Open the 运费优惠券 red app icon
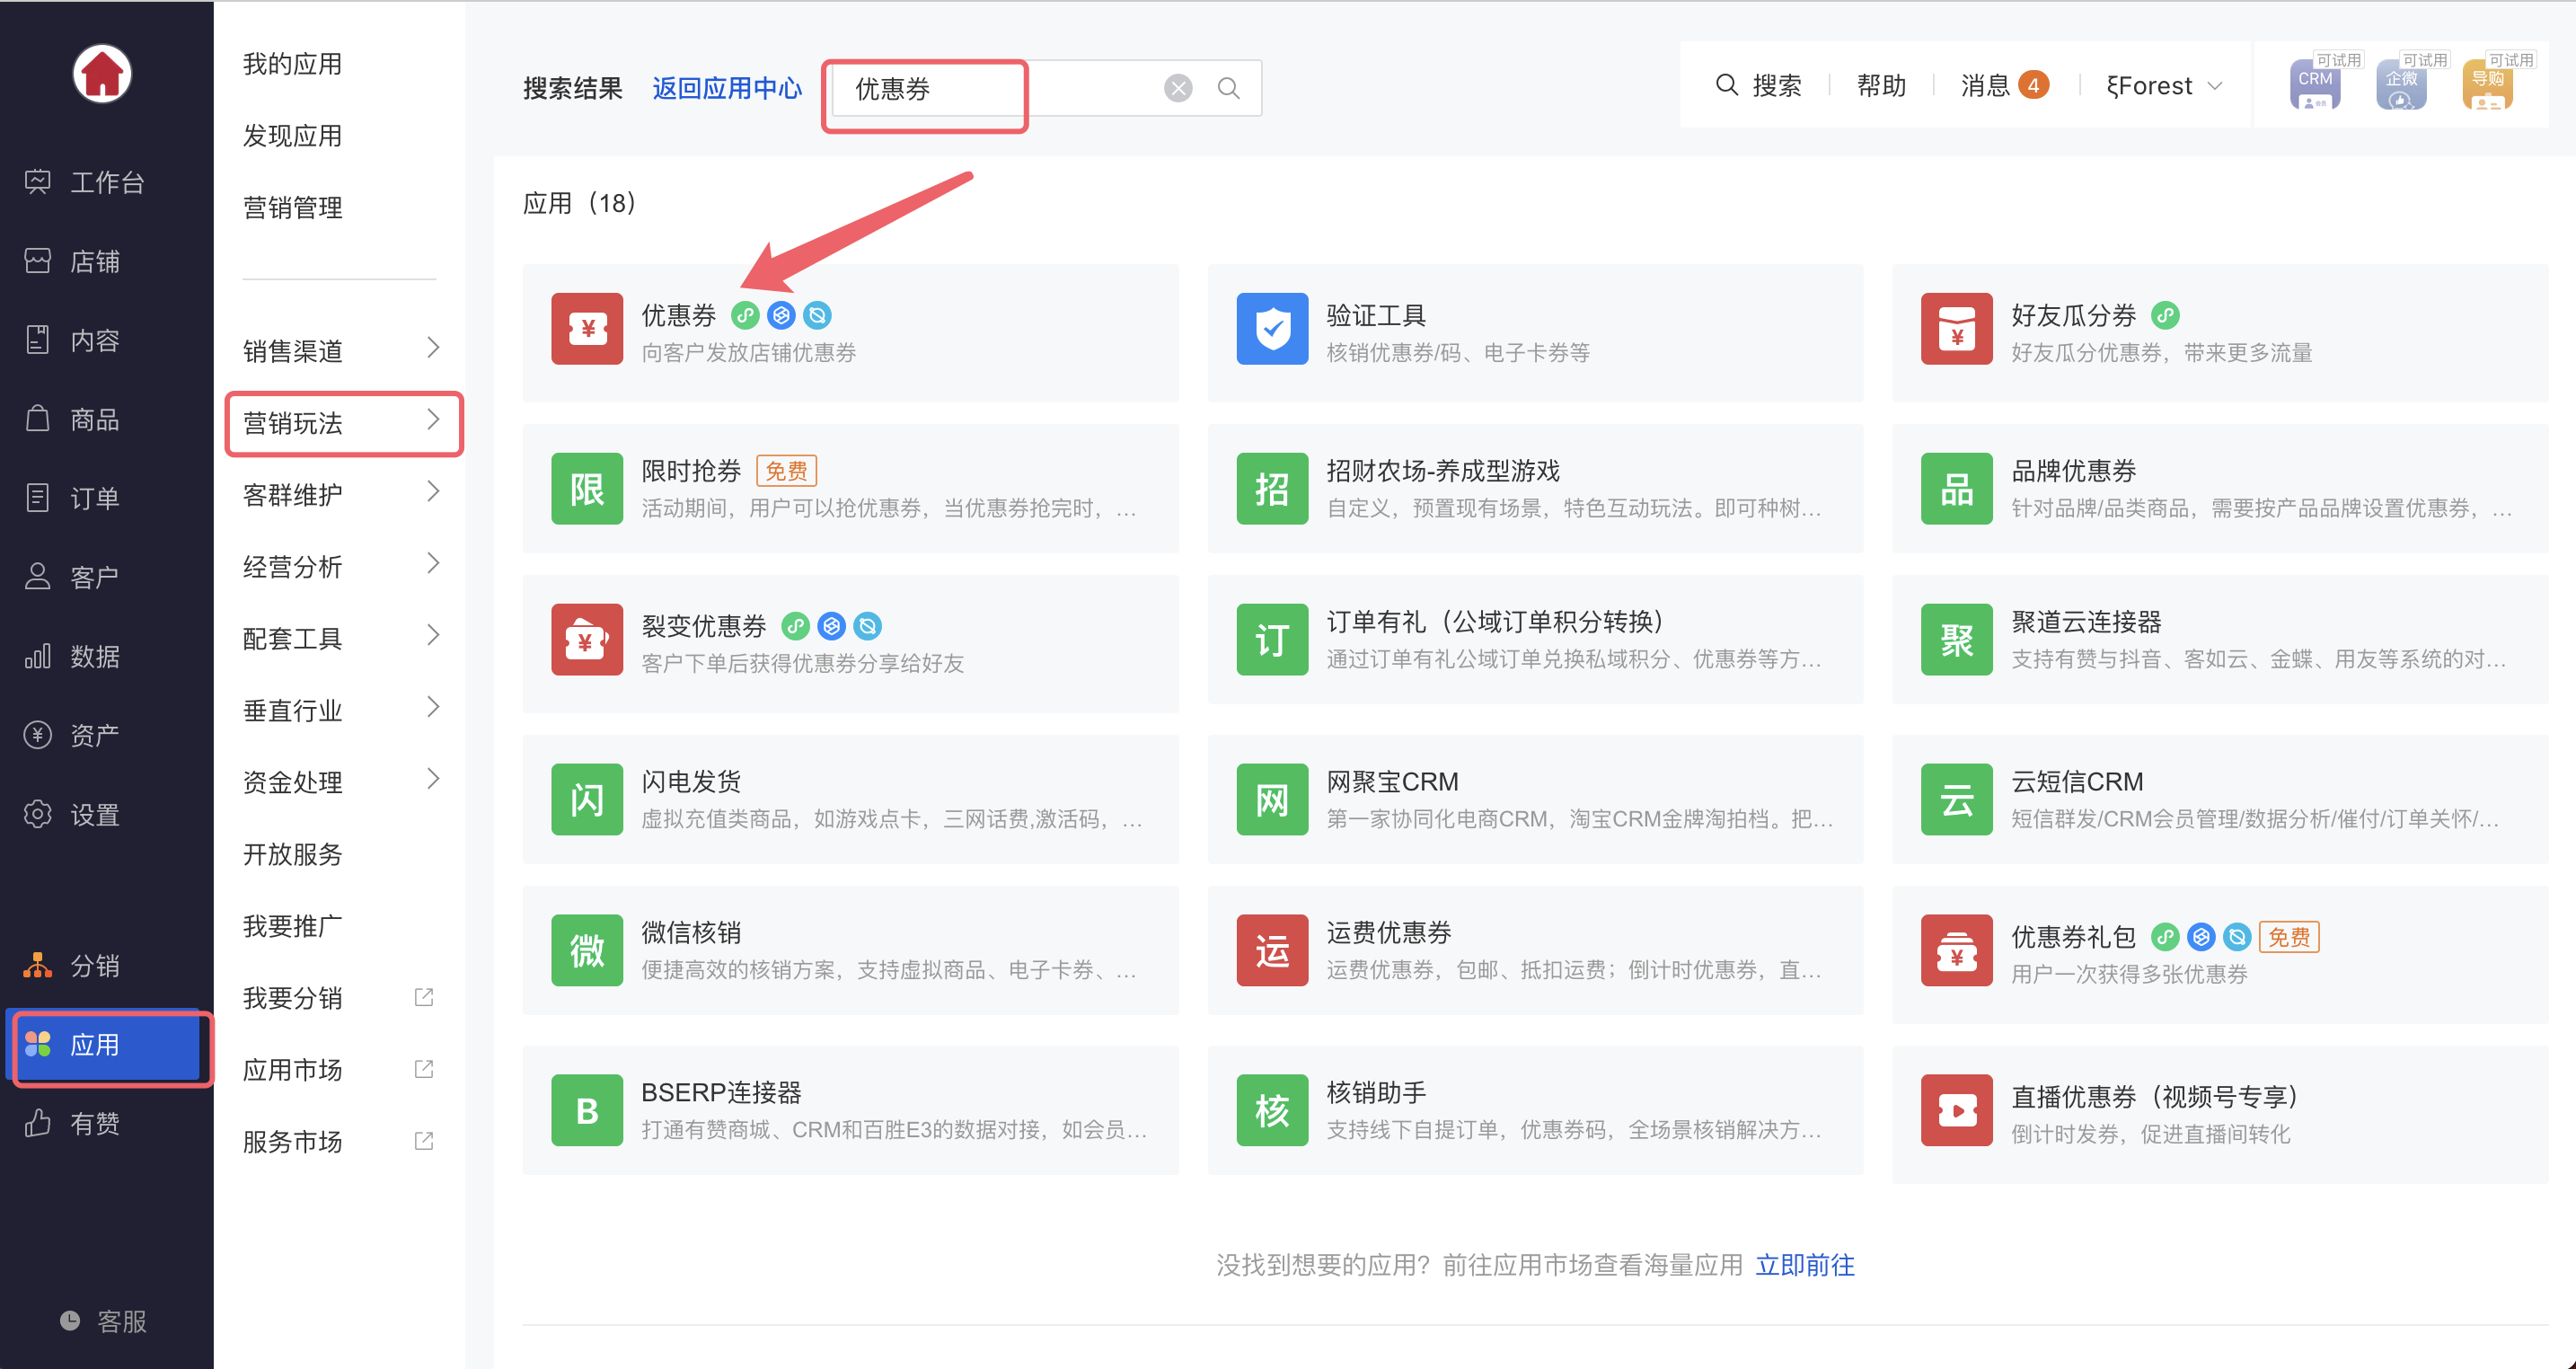2576x1369 pixels. pos(1272,950)
